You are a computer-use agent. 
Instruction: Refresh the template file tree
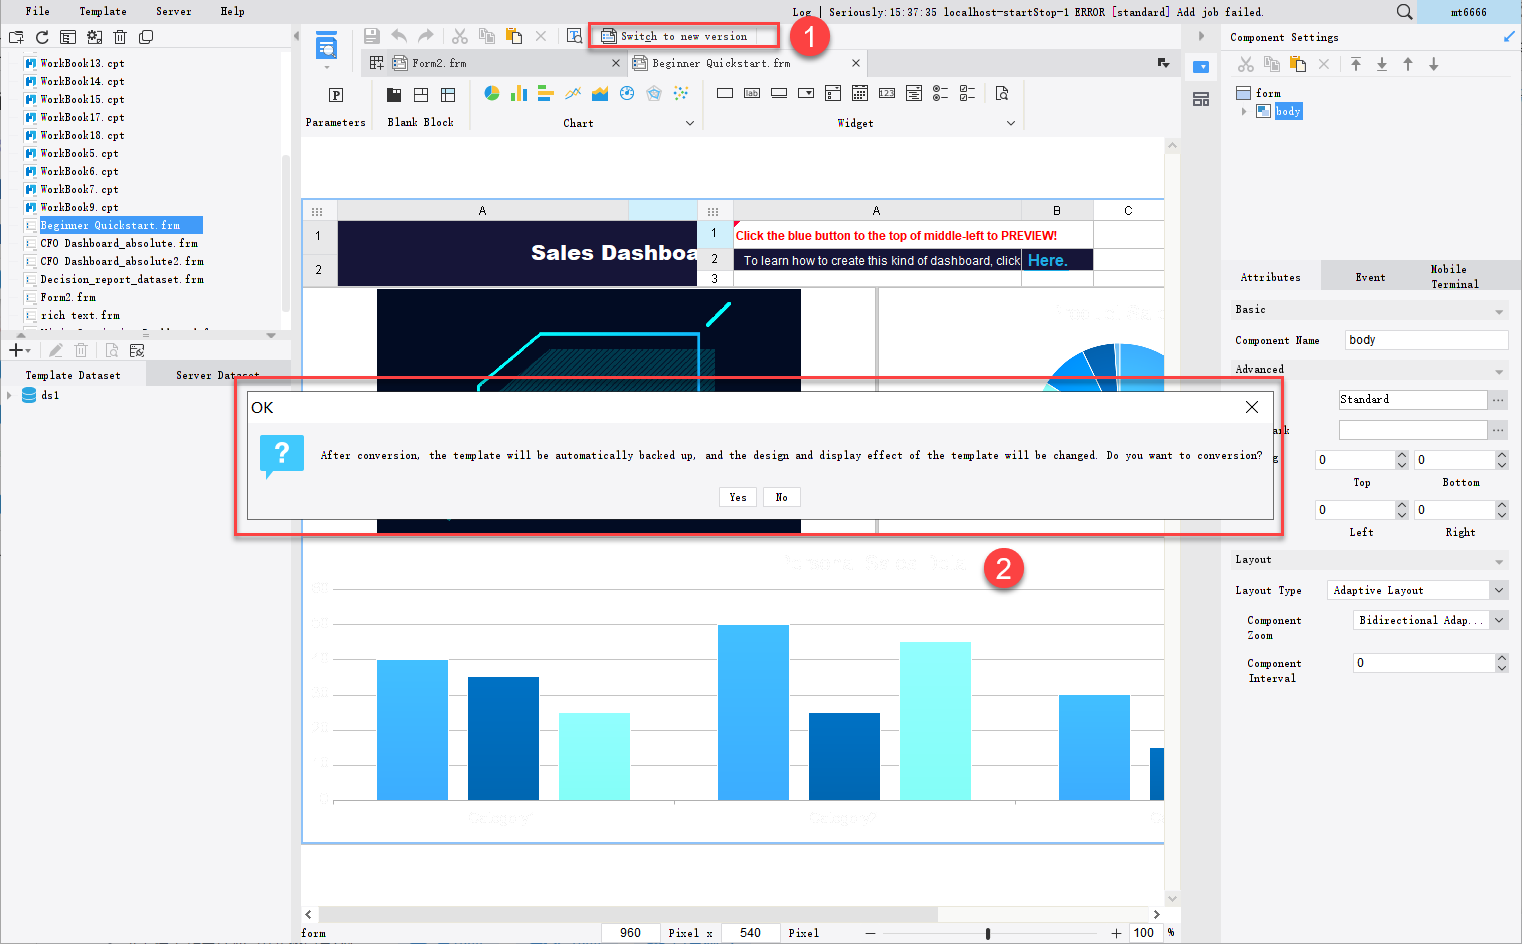coord(42,37)
